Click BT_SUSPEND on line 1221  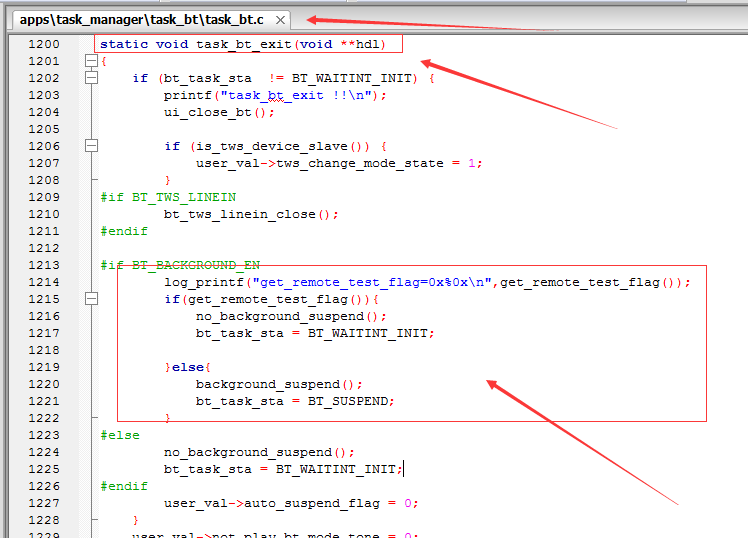coord(348,402)
